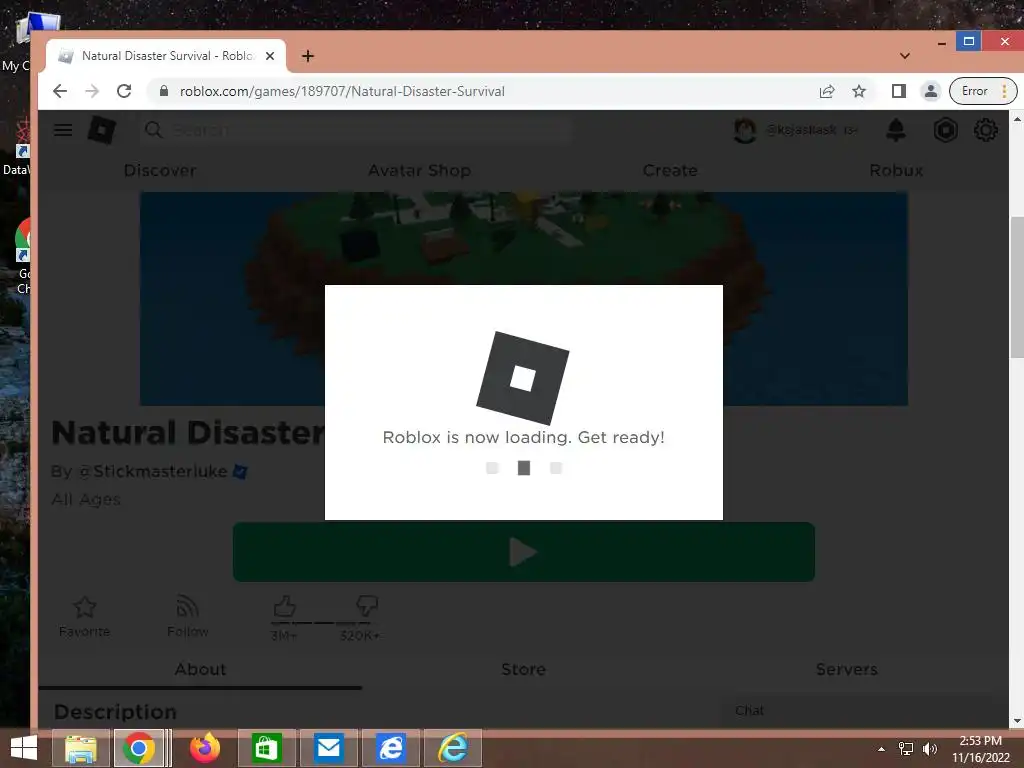Viewport: 1024px width, 768px height.
Task: Open the volume speaker tray icon
Action: tap(929, 749)
